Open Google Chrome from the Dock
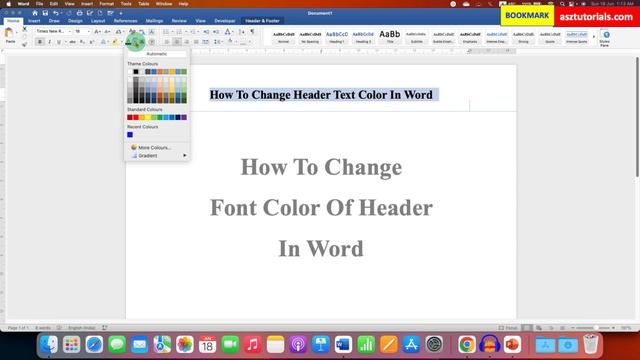This screenshot has height=360, width=640. click(x=467, y=344)
